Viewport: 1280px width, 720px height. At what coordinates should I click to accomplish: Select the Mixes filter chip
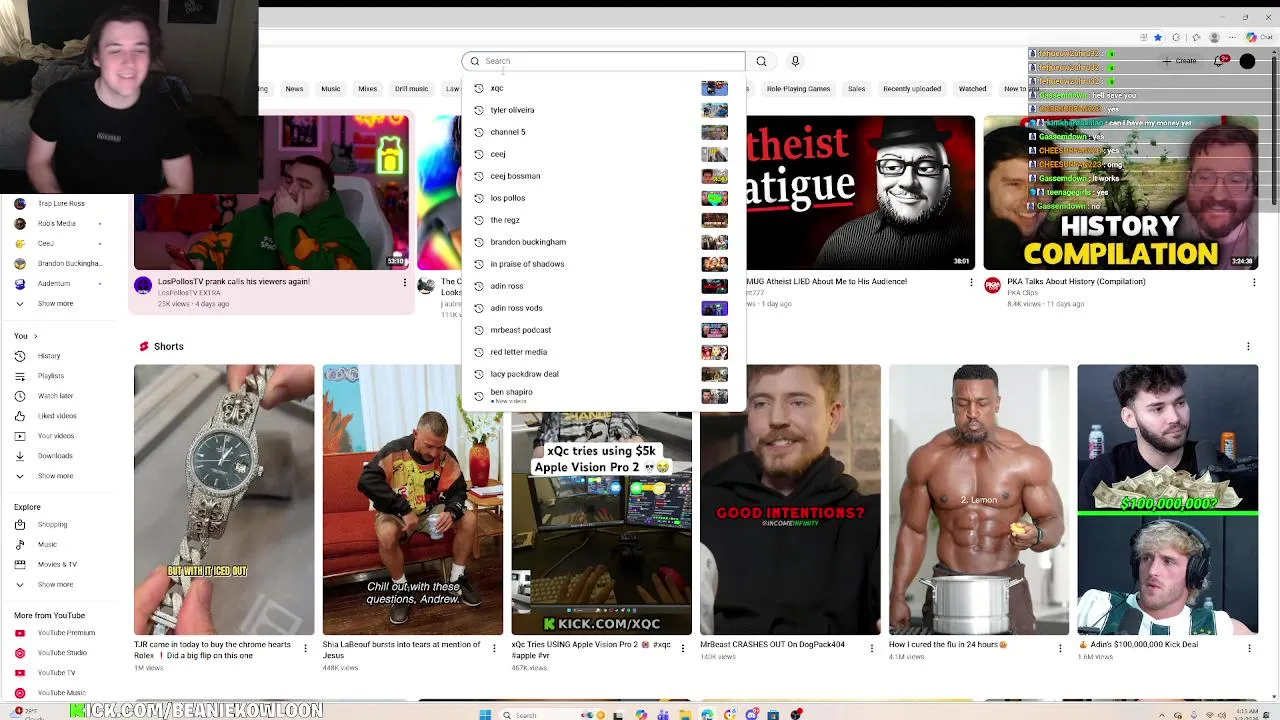(368, 89)
